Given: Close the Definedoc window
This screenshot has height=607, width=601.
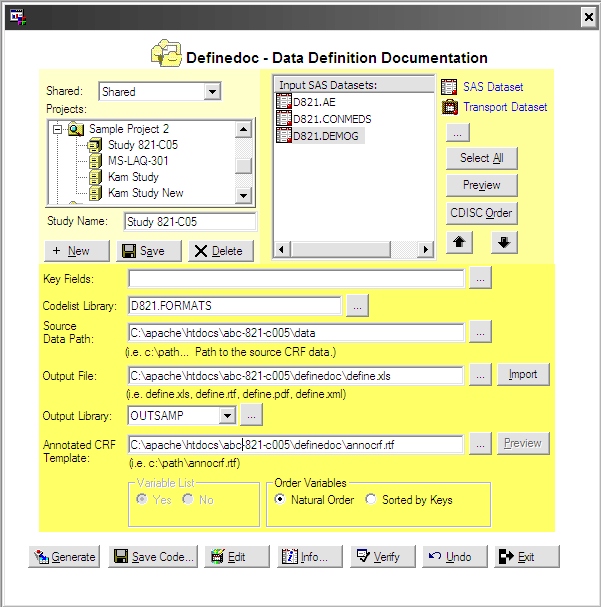Looking at the screenshot, I should pyautogui.click(x=589, y=17).
